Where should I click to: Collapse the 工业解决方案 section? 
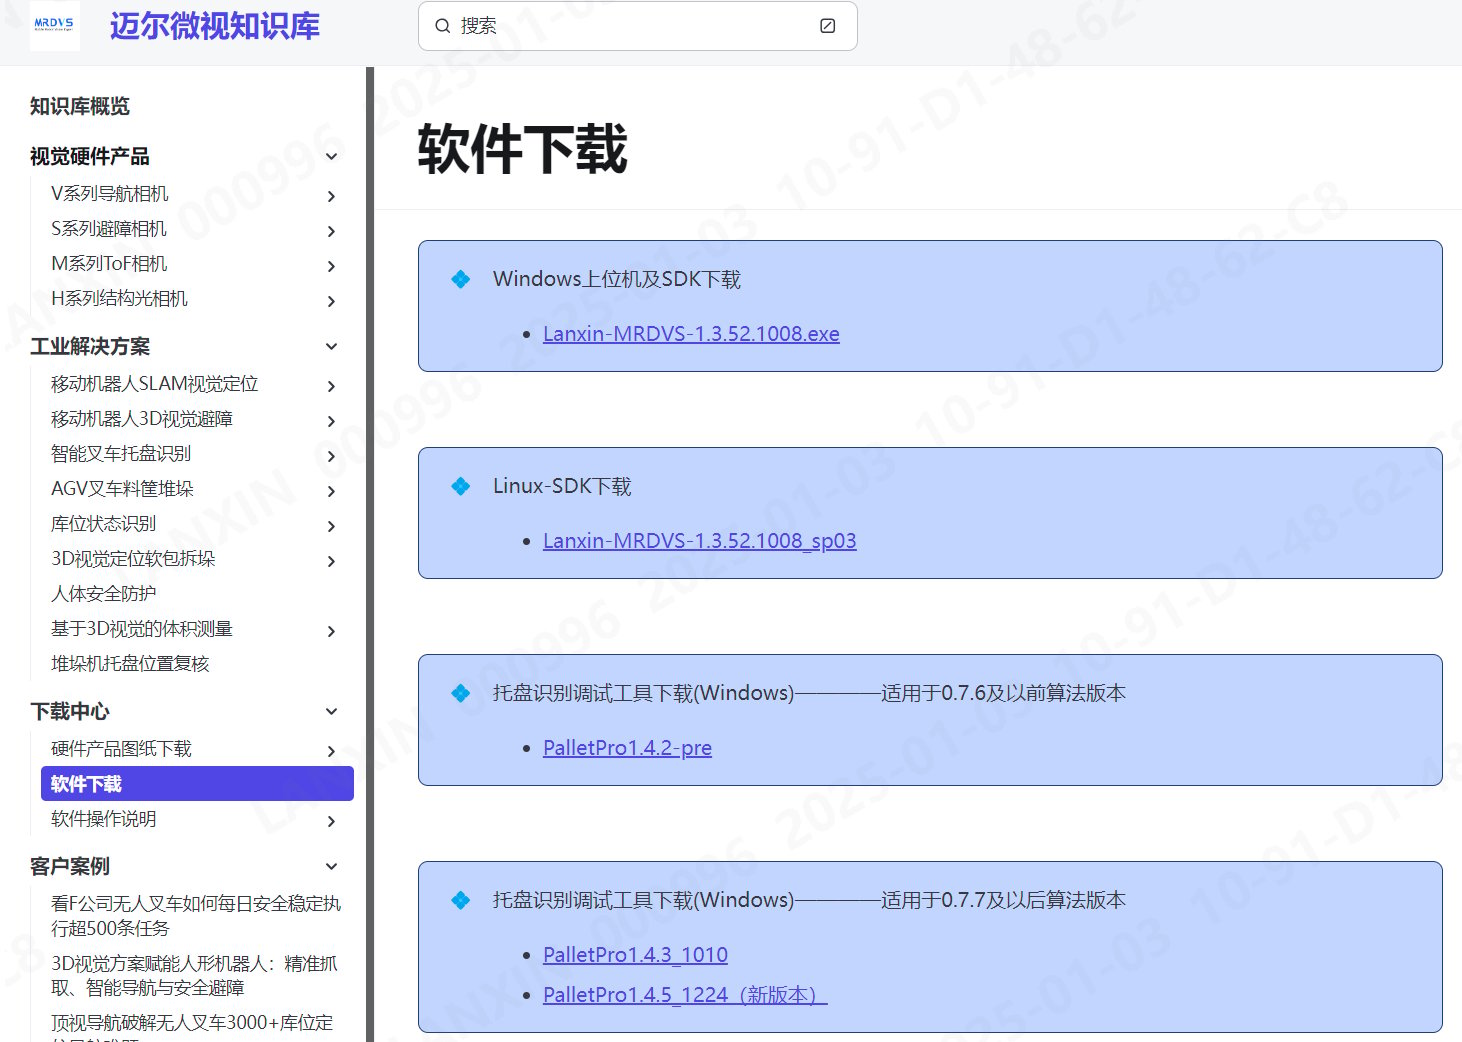tap(332, 347)
